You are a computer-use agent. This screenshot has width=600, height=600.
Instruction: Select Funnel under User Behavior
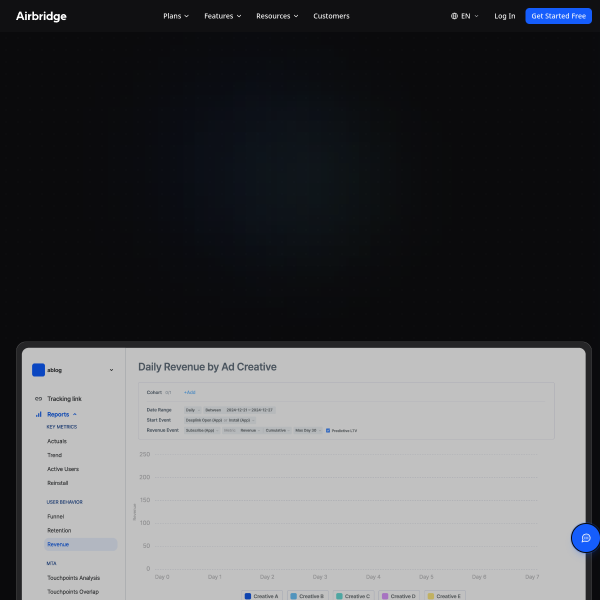[x=55, y=516]
